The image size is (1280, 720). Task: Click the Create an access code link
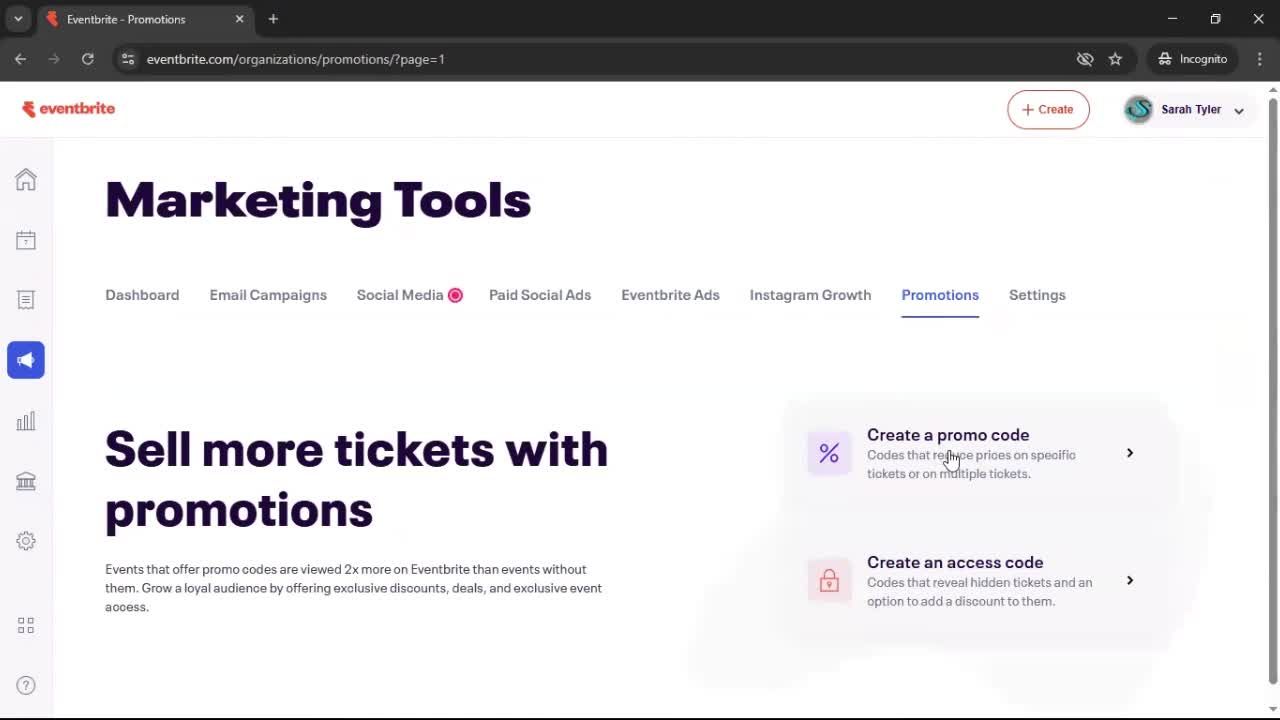click(955, 563)
